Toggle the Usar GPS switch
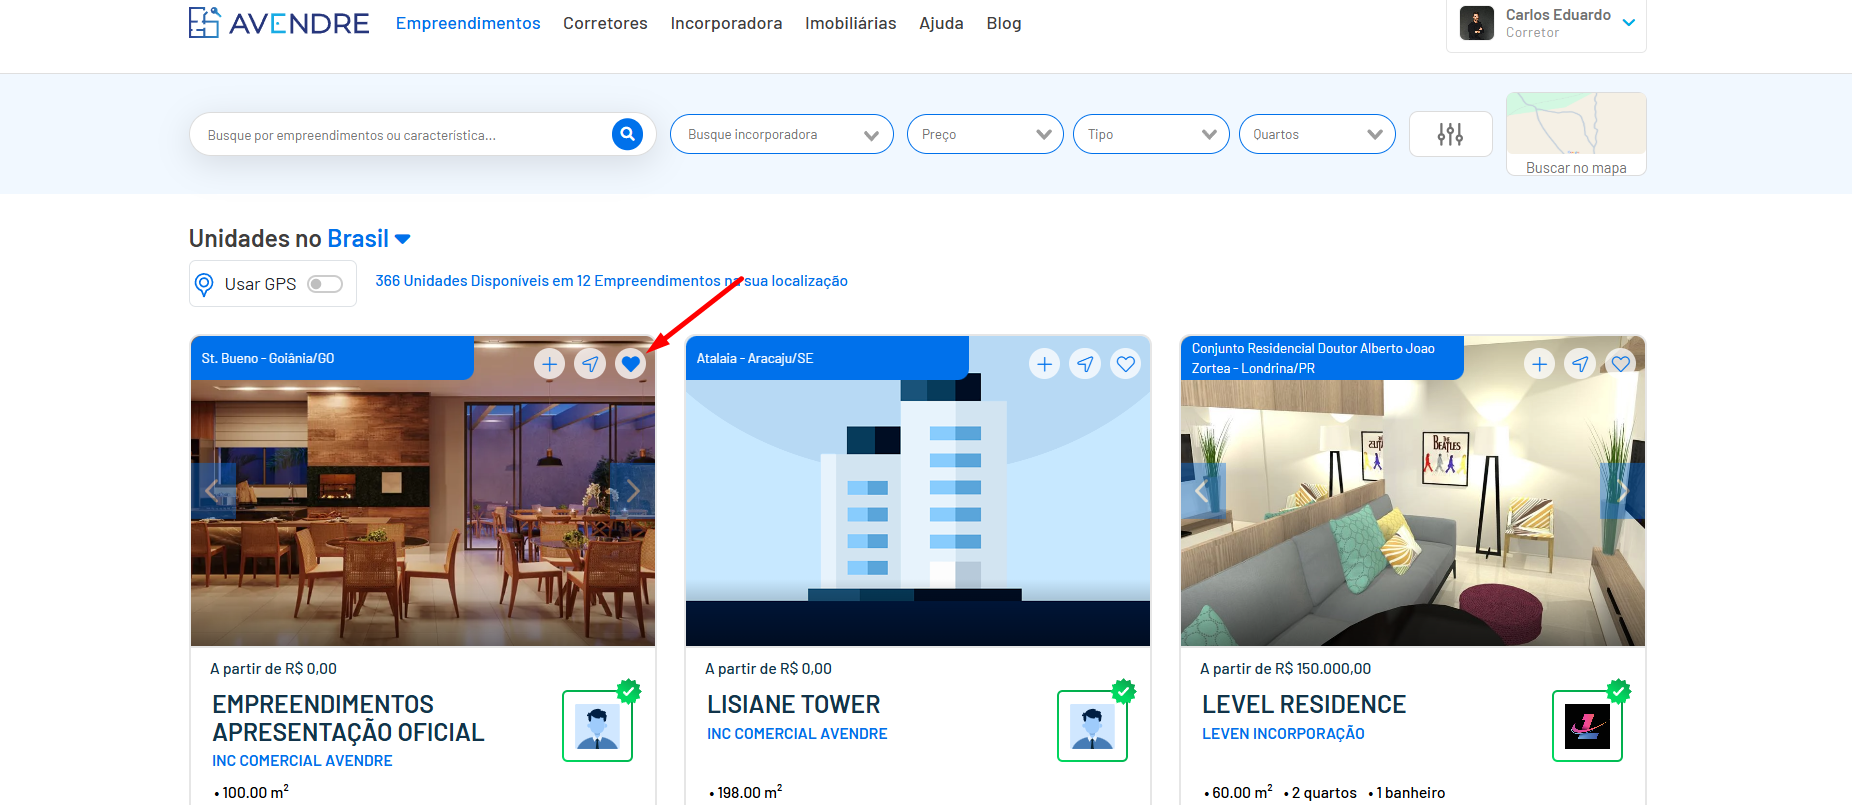The height and width of the screenshot is (805, 1852). pos(325,284)
